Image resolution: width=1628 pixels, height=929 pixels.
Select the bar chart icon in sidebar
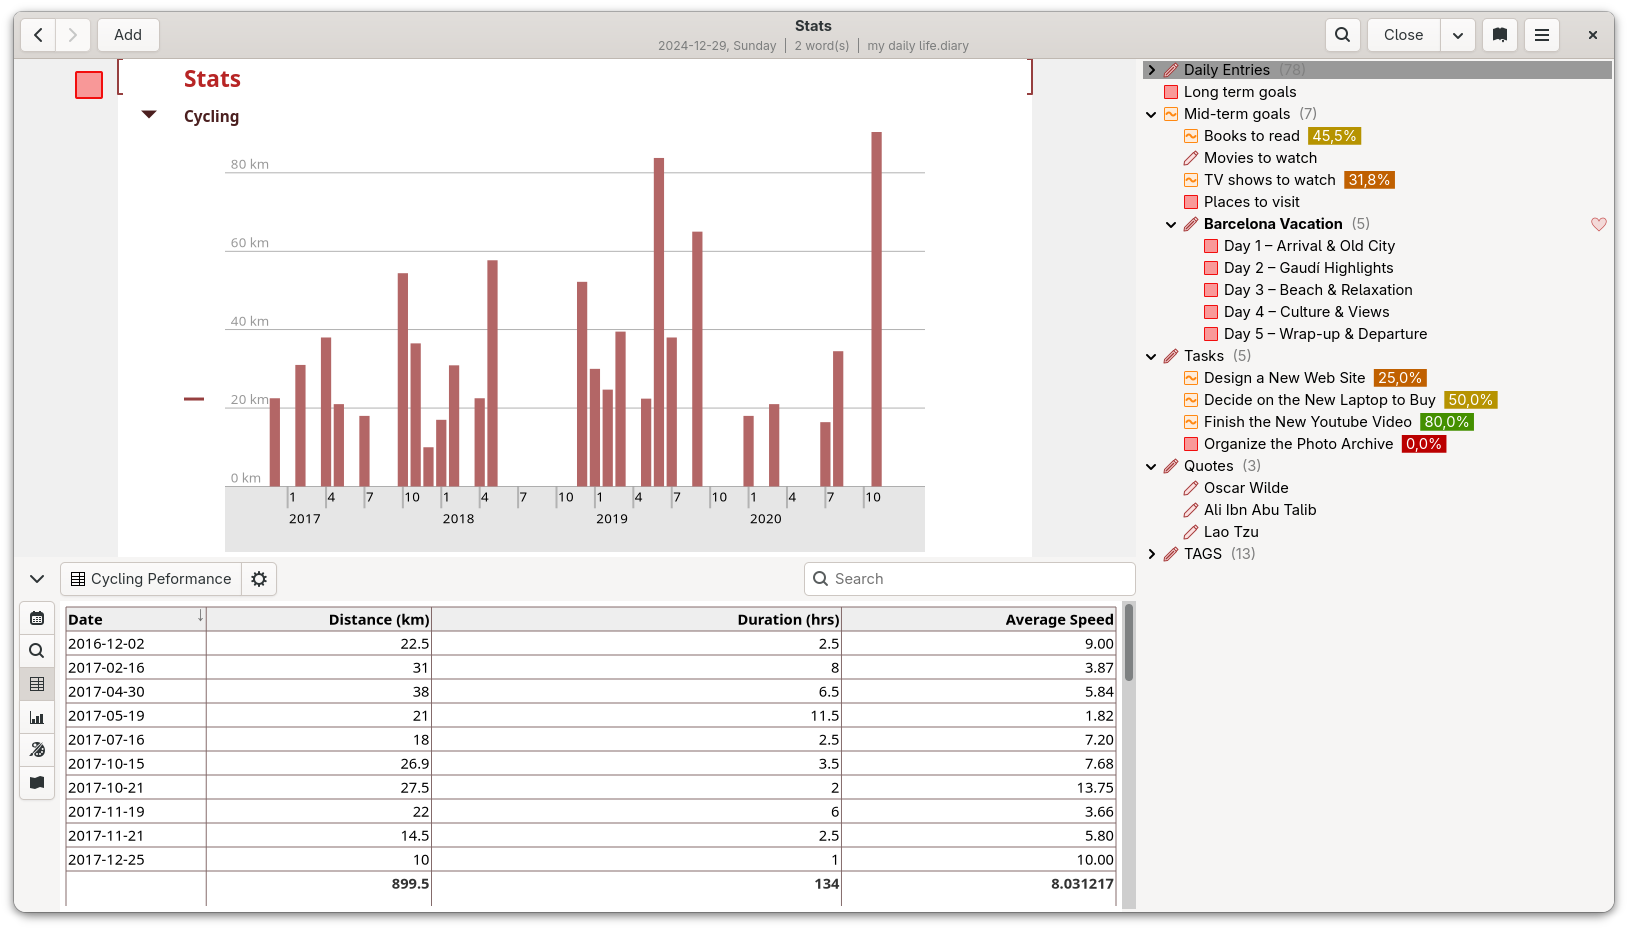pyautogui.click(x=37, y=717)
